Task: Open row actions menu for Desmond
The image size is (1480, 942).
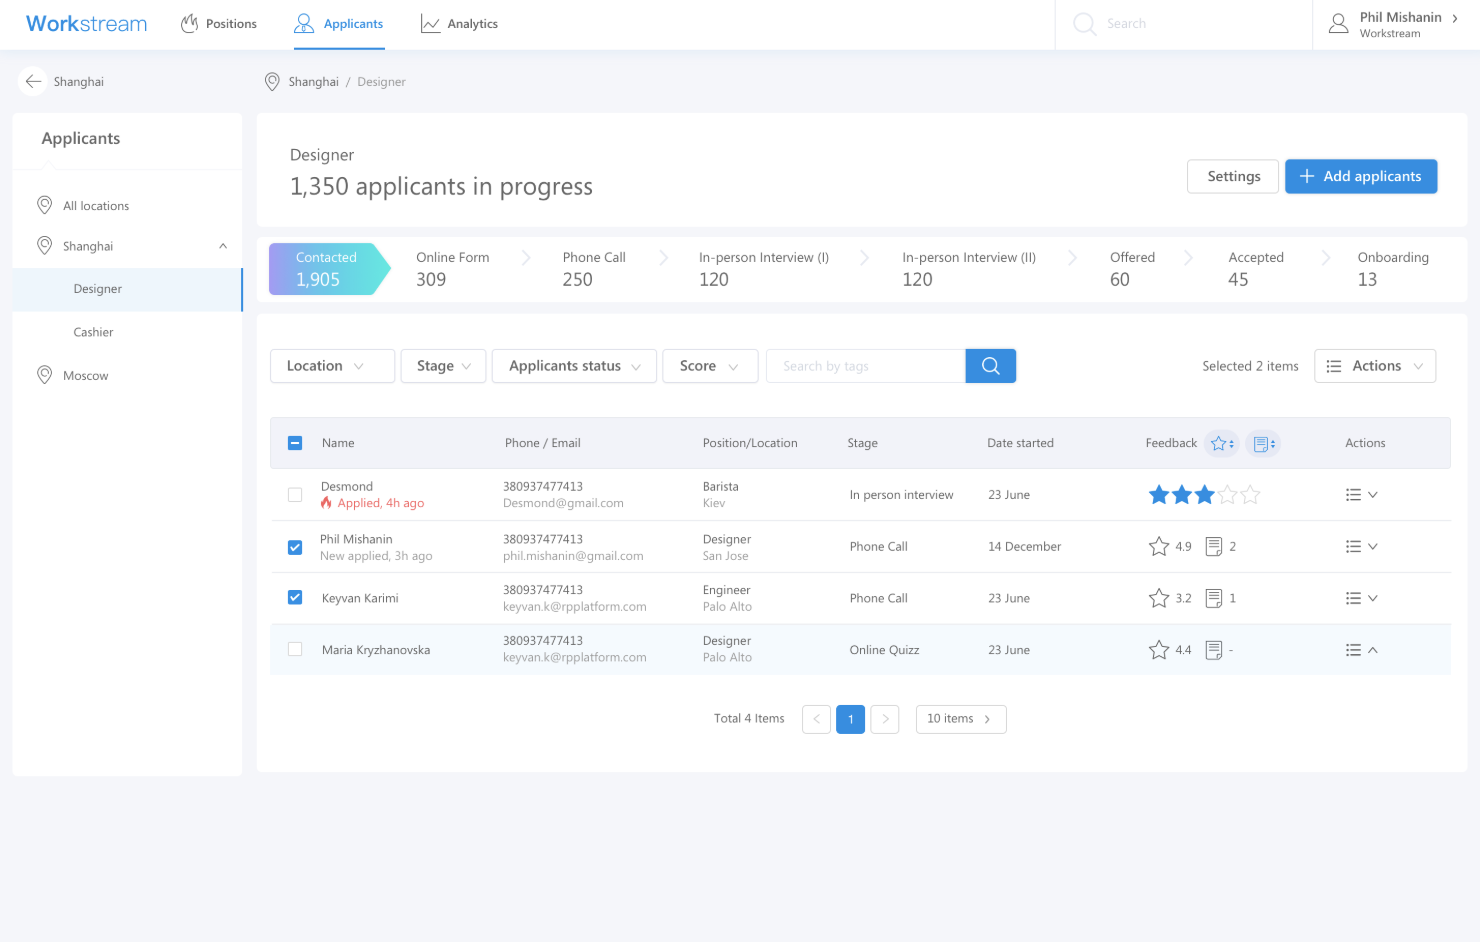Action: [x=1362, y=495]
